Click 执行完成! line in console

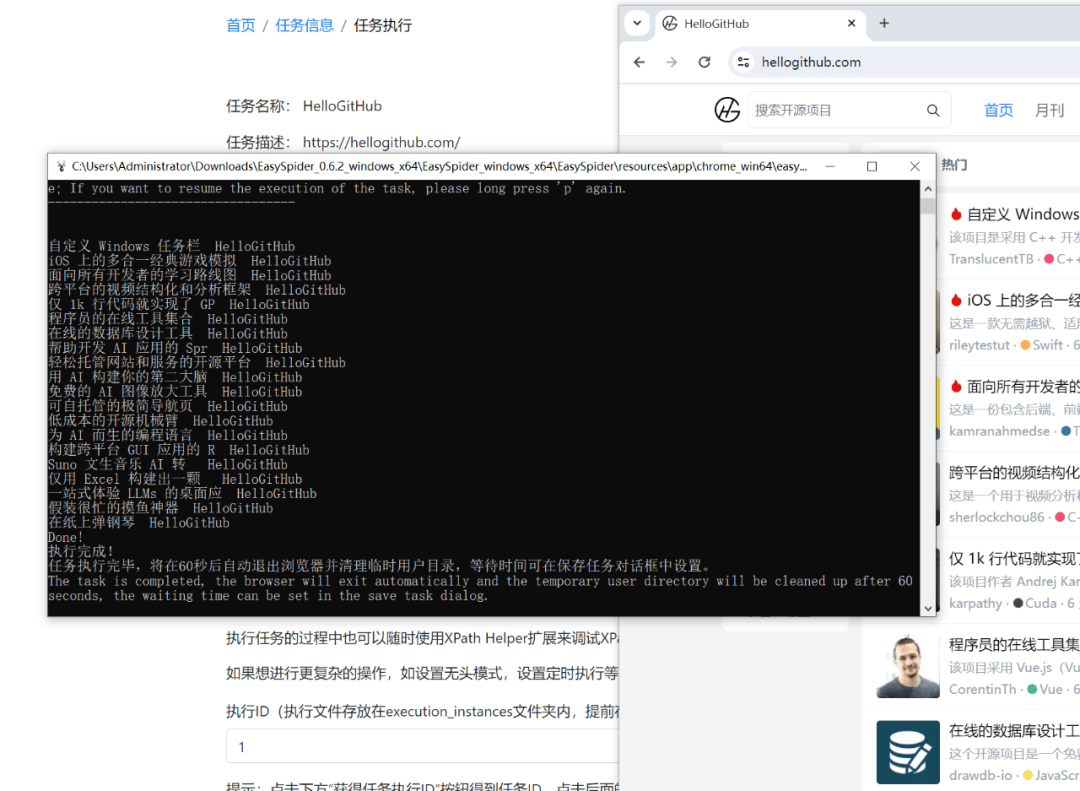coord(81,551)
